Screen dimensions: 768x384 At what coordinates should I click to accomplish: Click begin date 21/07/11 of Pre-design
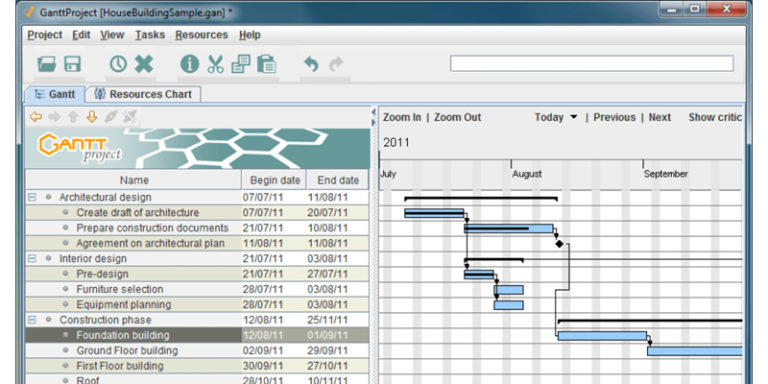click(x=263, y=274)
